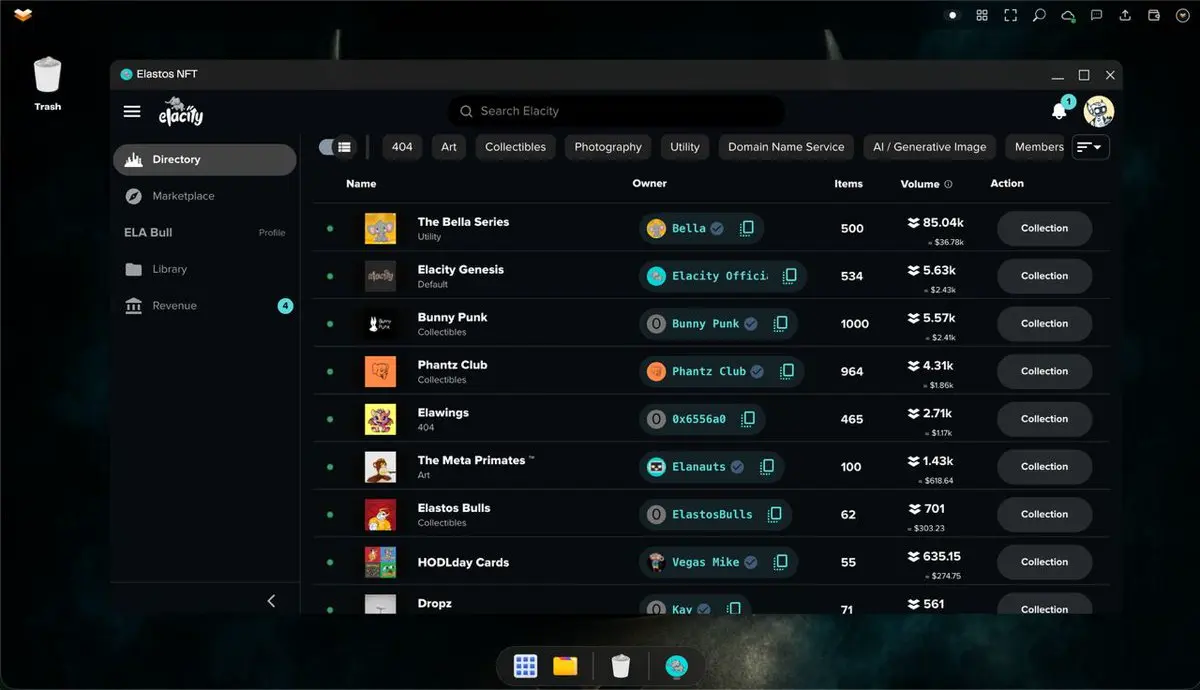Click the upload icon in top bar
The width and height of the screenshot is (1200, 690).
(1126, 15)
